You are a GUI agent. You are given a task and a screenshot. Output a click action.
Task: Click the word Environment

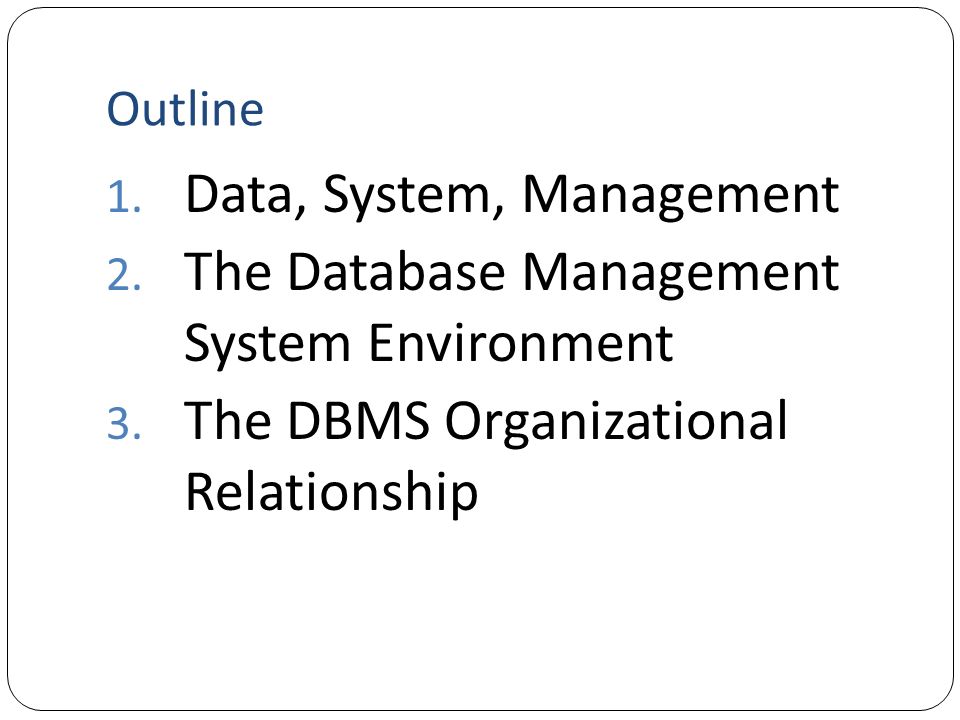(521, 343)
